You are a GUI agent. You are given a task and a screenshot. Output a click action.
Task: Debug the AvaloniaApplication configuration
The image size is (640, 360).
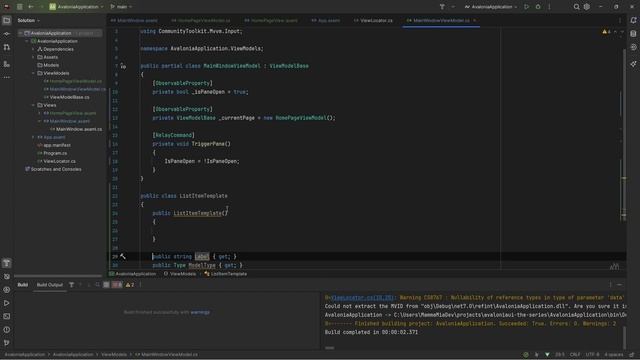tap(538, 7)
